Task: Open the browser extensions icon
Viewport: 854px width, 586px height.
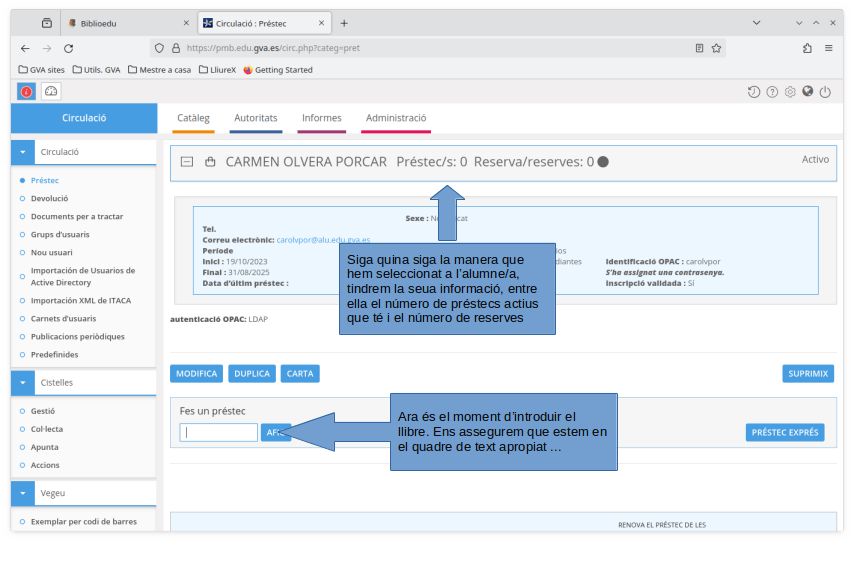Action: (807, 48)
